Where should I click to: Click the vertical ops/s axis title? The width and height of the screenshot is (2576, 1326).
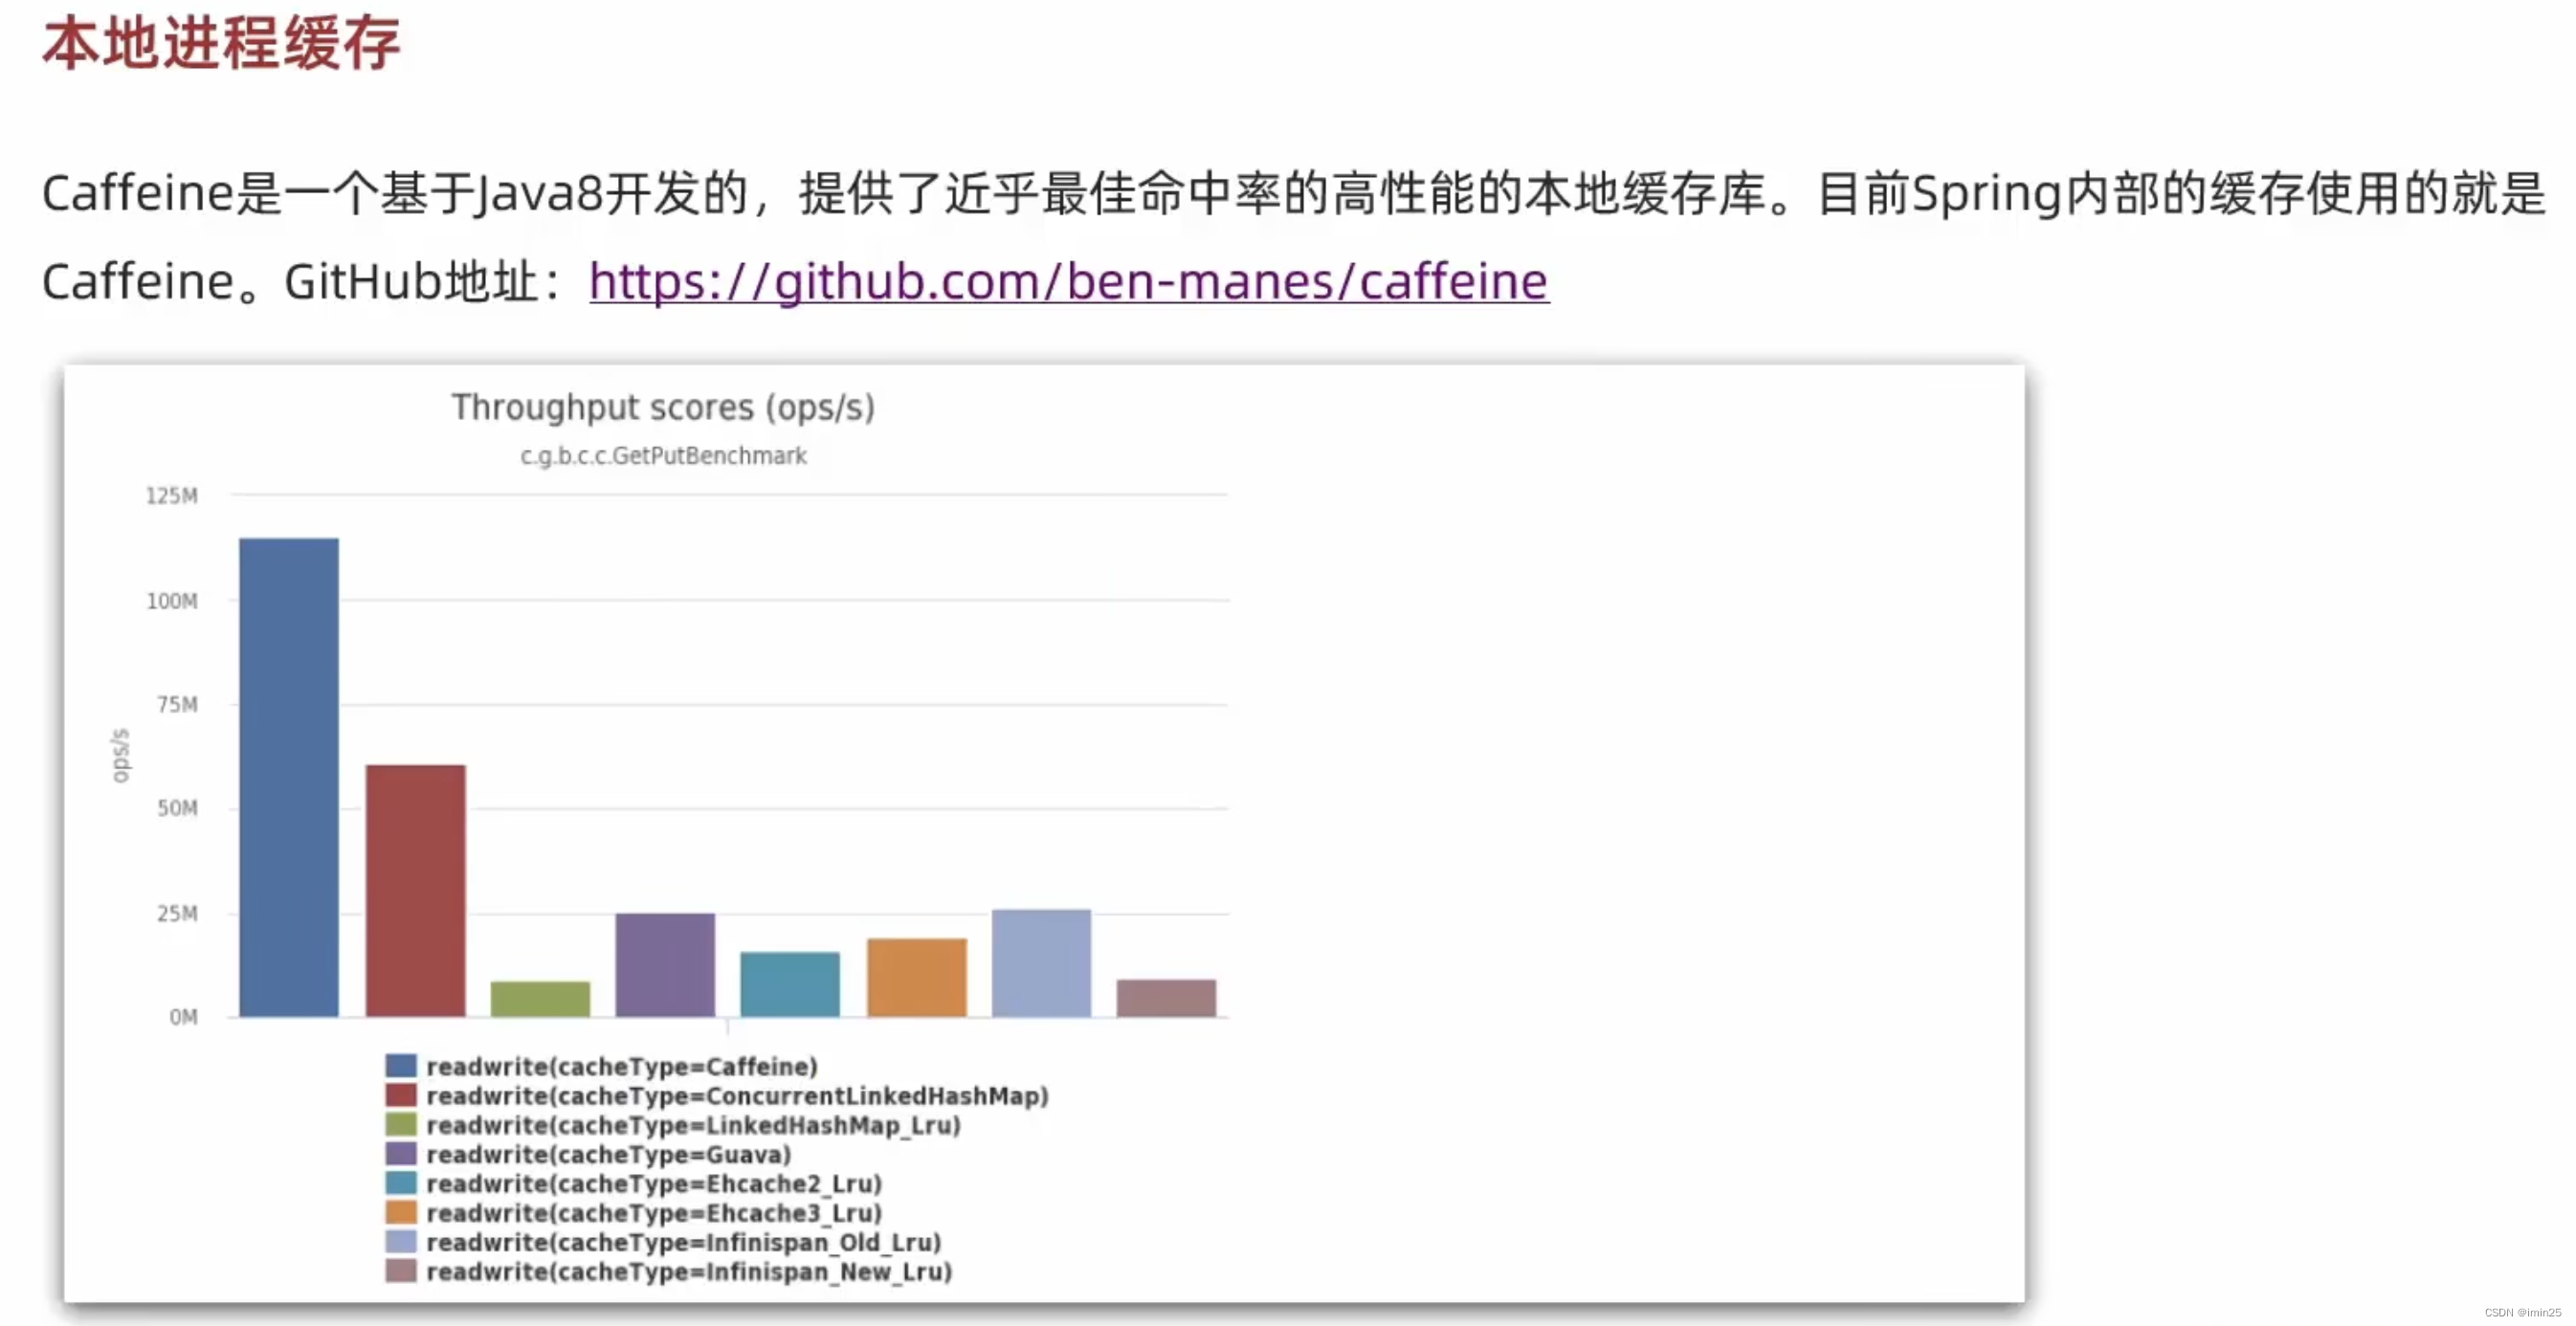coord(120,755)
